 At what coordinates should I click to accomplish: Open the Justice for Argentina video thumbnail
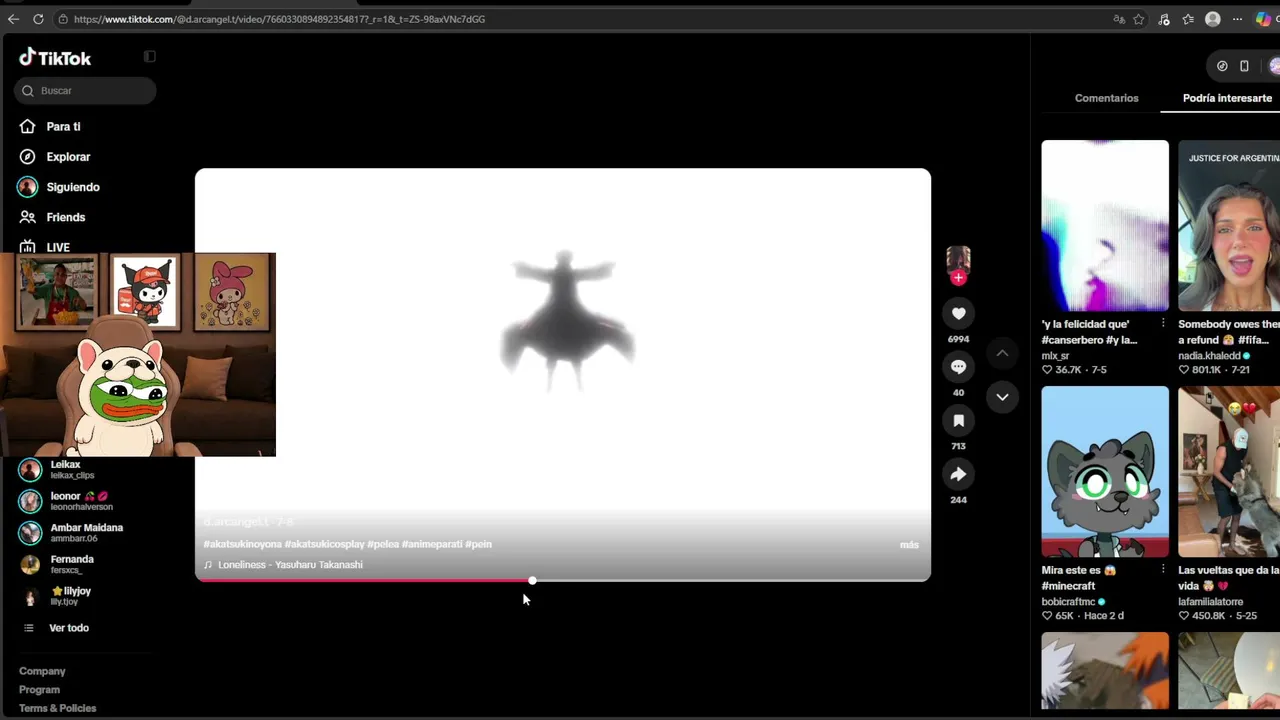[x=1229, y=226]
